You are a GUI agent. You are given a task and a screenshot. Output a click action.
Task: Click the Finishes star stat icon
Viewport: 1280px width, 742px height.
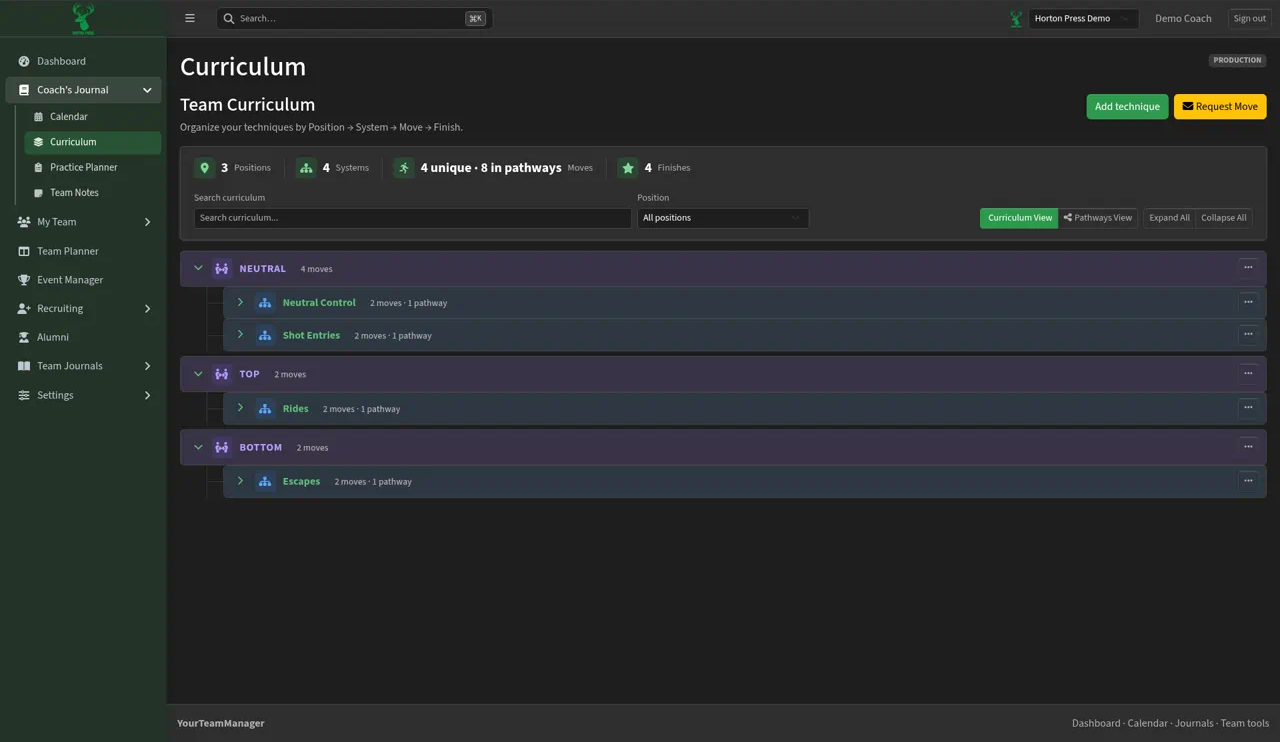pos(628,168)
